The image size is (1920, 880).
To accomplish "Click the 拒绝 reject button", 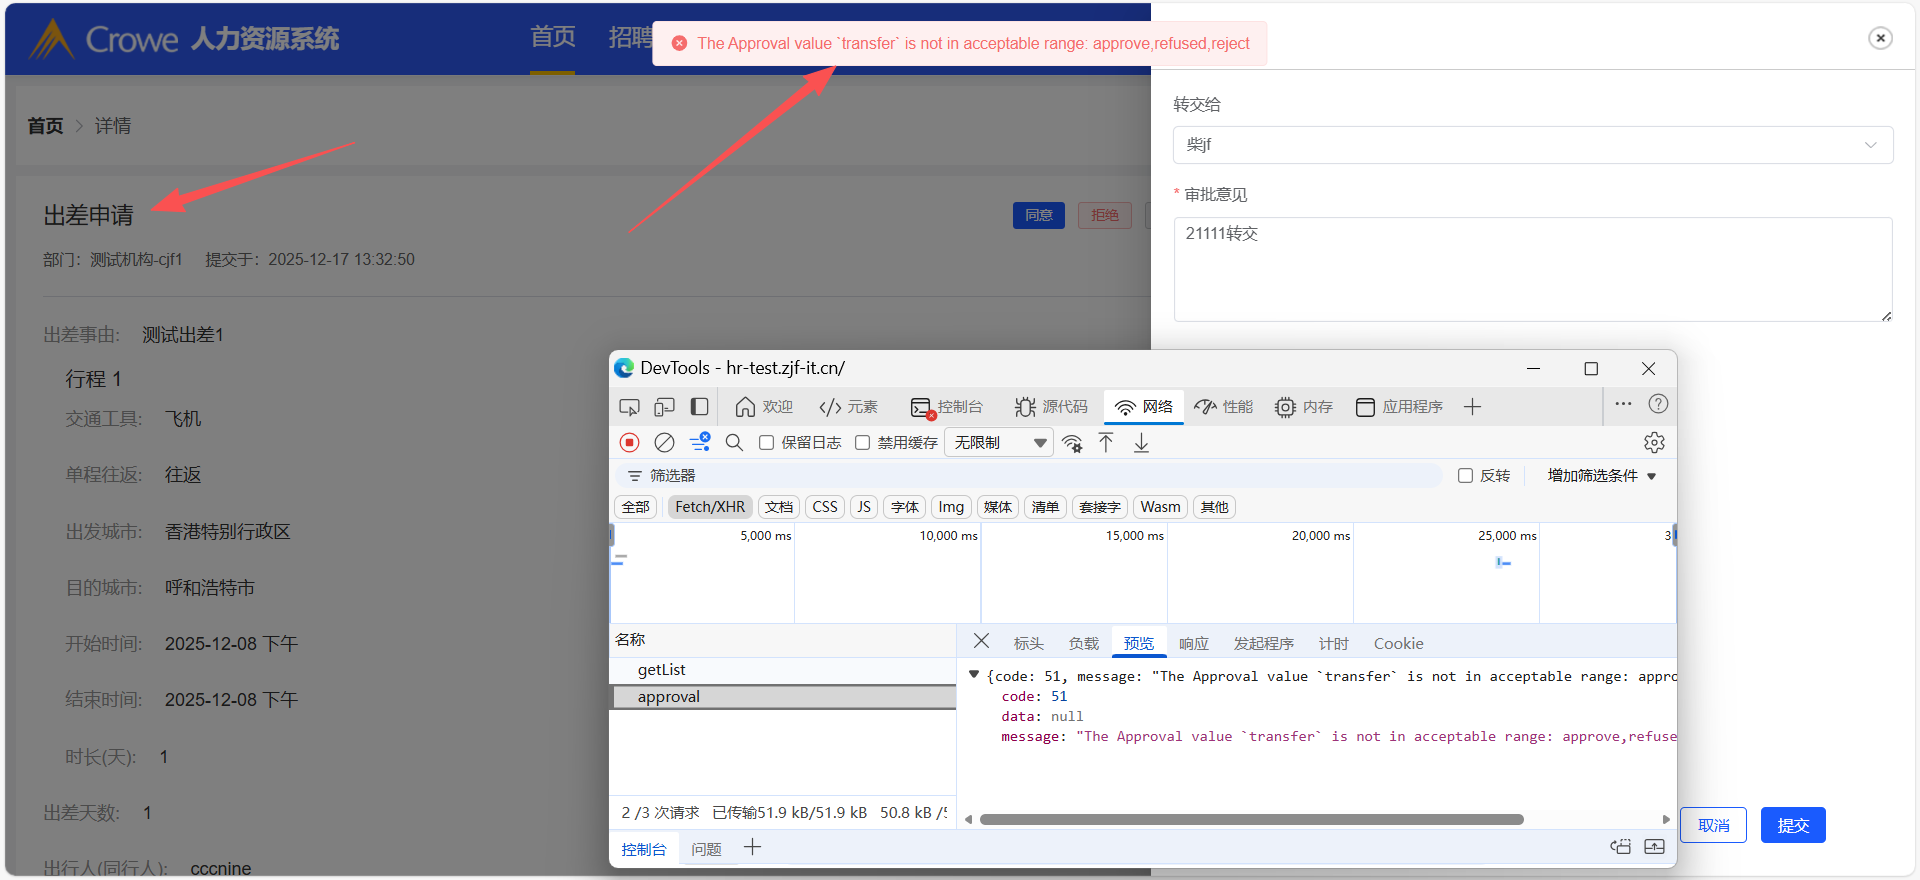I will click(x=1105, y=215).
